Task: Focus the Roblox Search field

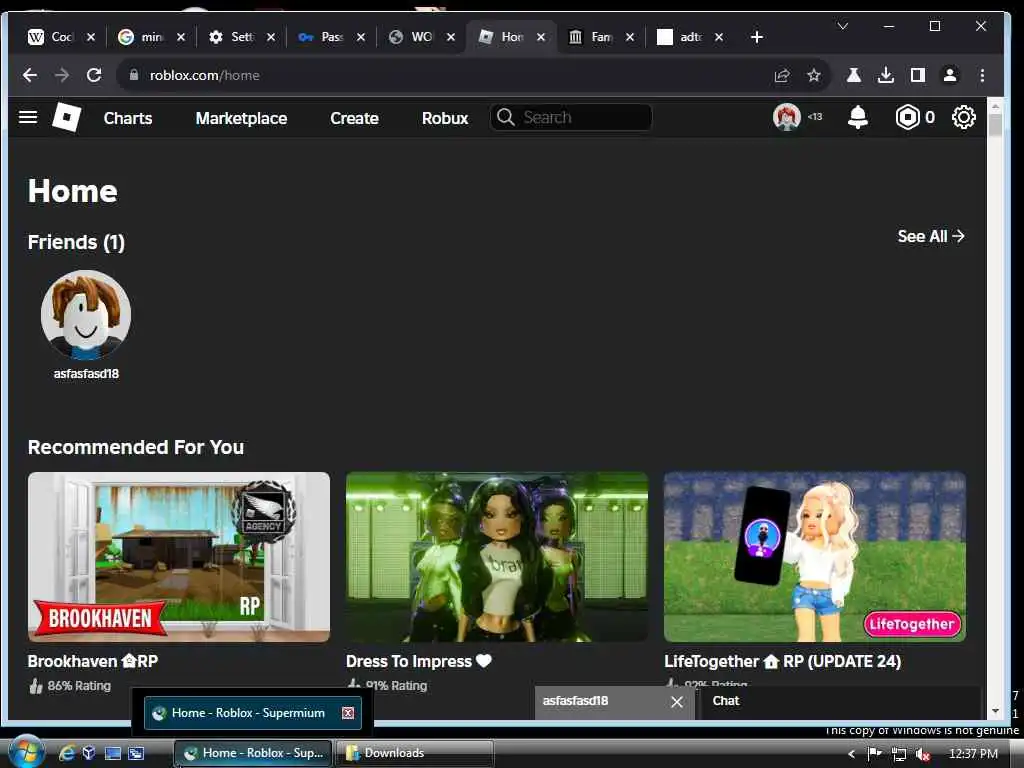Action: 571,118
